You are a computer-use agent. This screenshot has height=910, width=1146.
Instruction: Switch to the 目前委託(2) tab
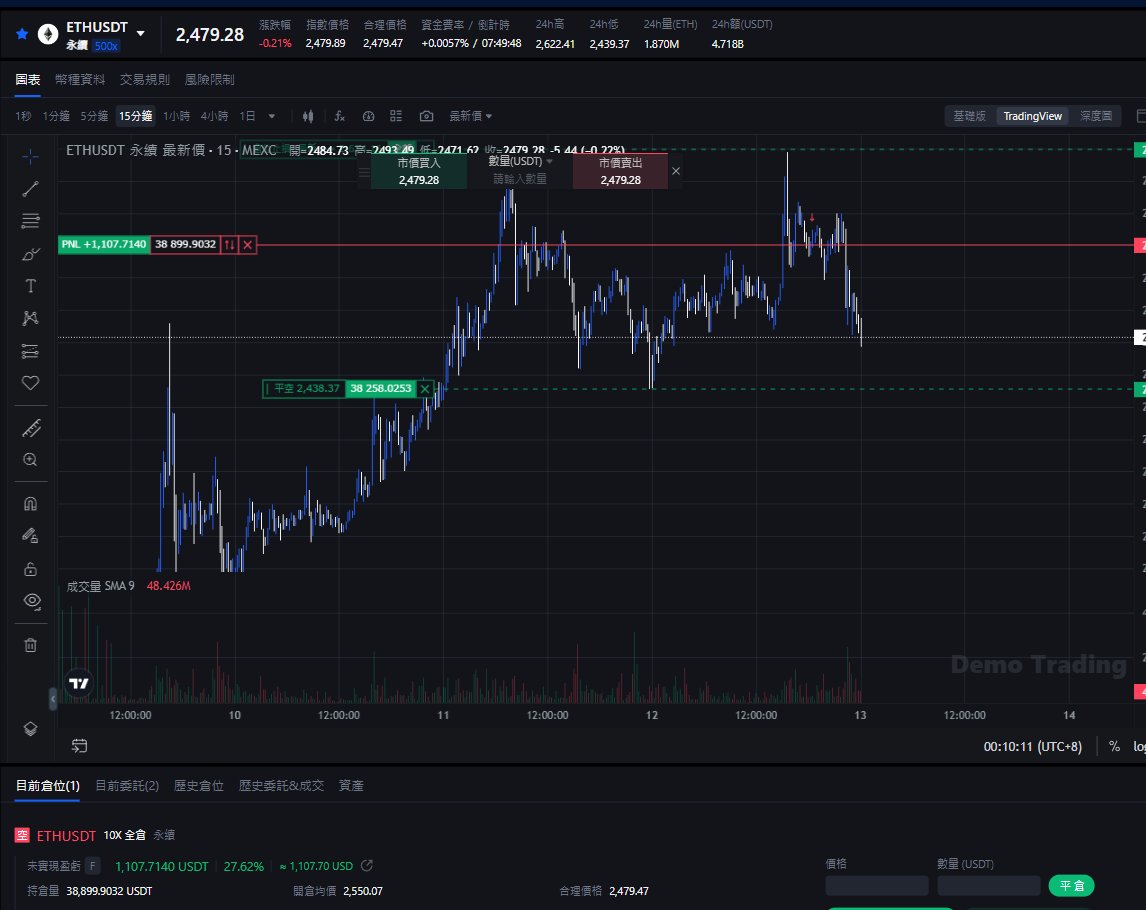click(128, 785)
